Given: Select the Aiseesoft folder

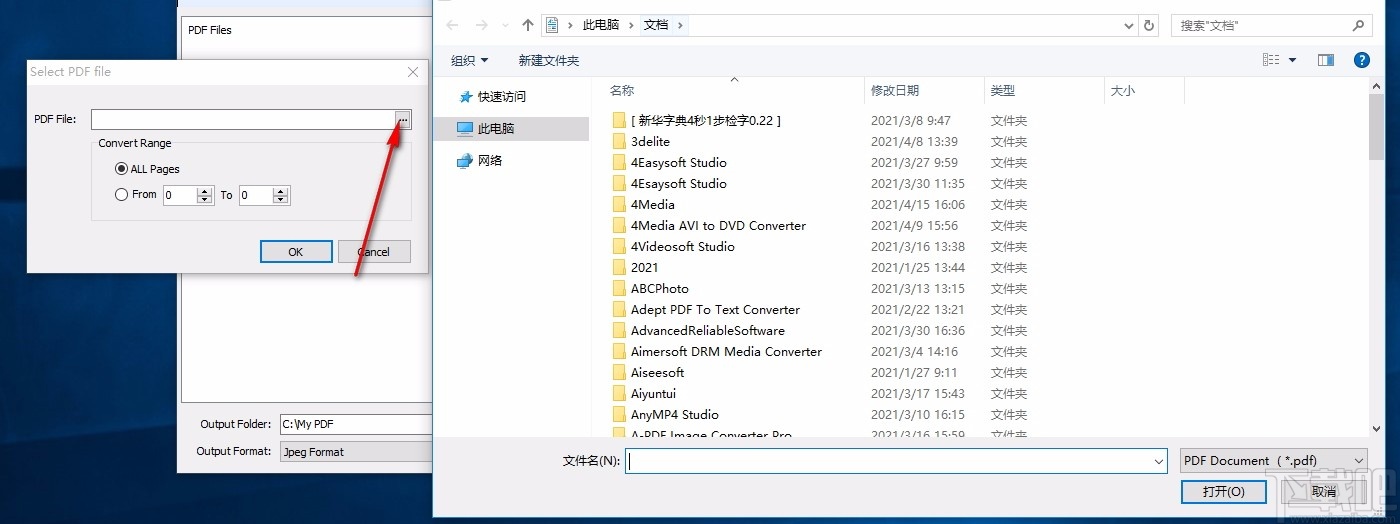Looking at the screenshot, I should (x=658, y=373).
